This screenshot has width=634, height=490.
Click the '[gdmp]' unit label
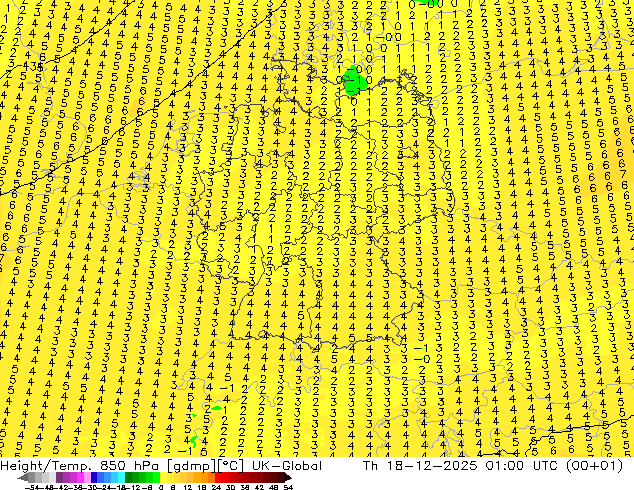tap(190, 466)
